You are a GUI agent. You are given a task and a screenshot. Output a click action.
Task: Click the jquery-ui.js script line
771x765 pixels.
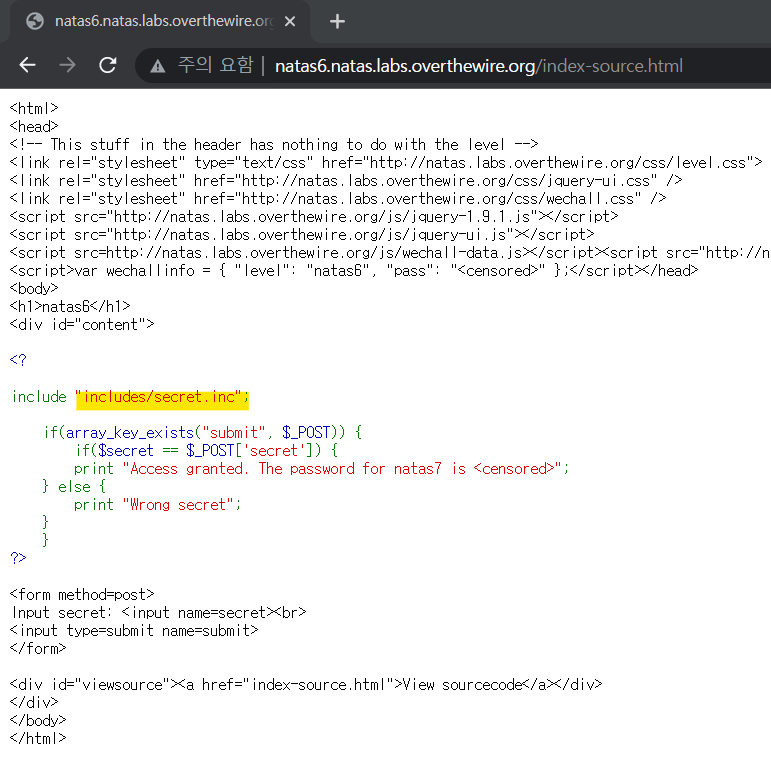[302, 235]
